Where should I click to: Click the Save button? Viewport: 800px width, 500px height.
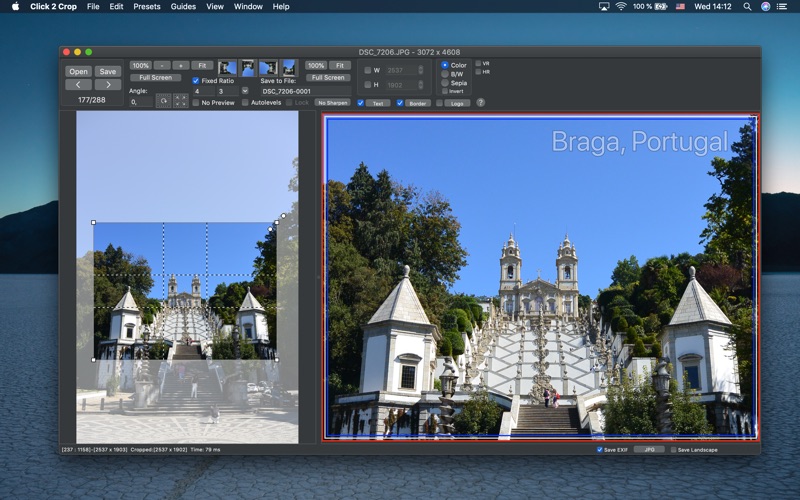point(108,71)
